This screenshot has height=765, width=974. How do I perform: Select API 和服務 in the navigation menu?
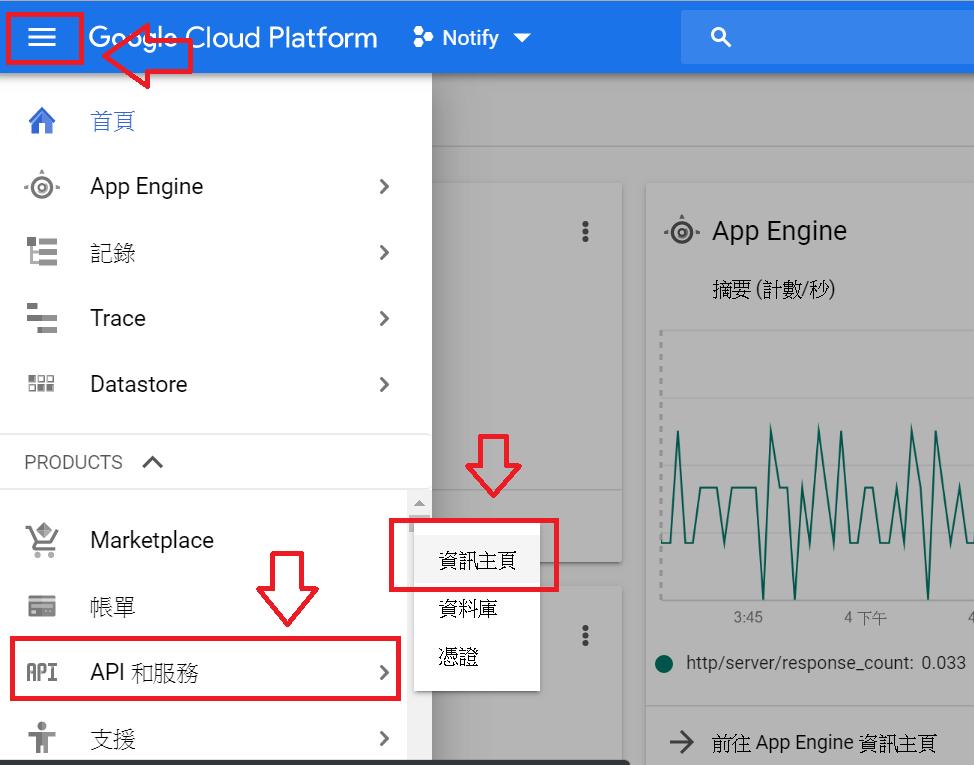(x=145, y=672)
